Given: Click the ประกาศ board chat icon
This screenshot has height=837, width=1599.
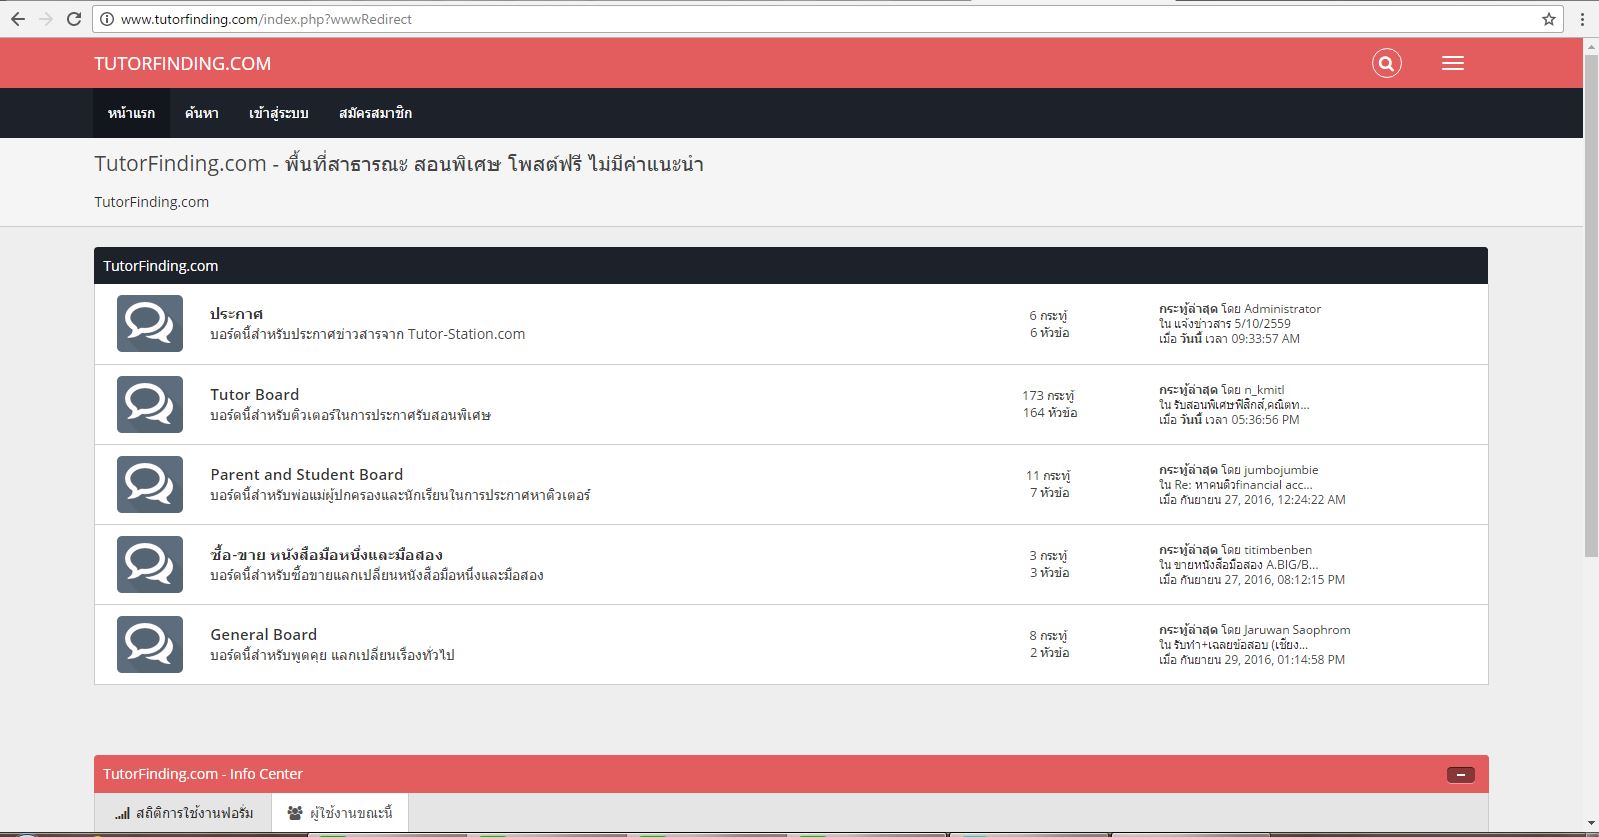Looking at the screenshot, I should pyautogui.click(x=150, y=323).
